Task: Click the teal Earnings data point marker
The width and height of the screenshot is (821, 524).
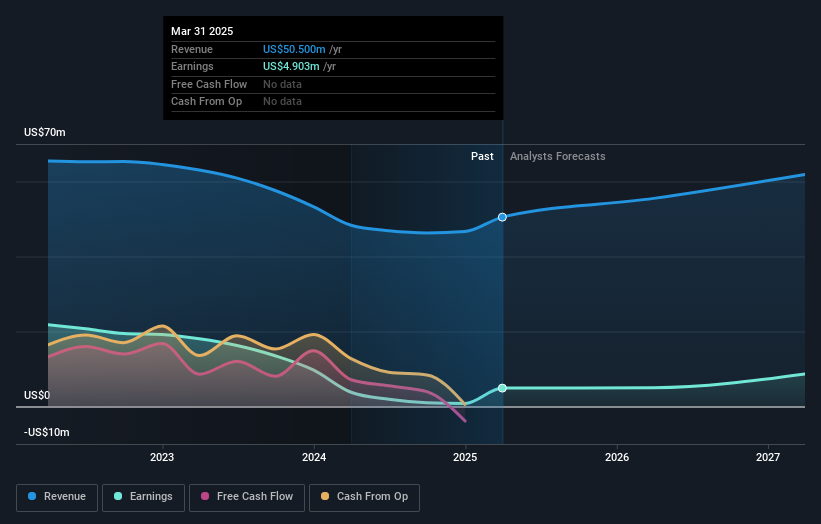Action: pos(502,388)
